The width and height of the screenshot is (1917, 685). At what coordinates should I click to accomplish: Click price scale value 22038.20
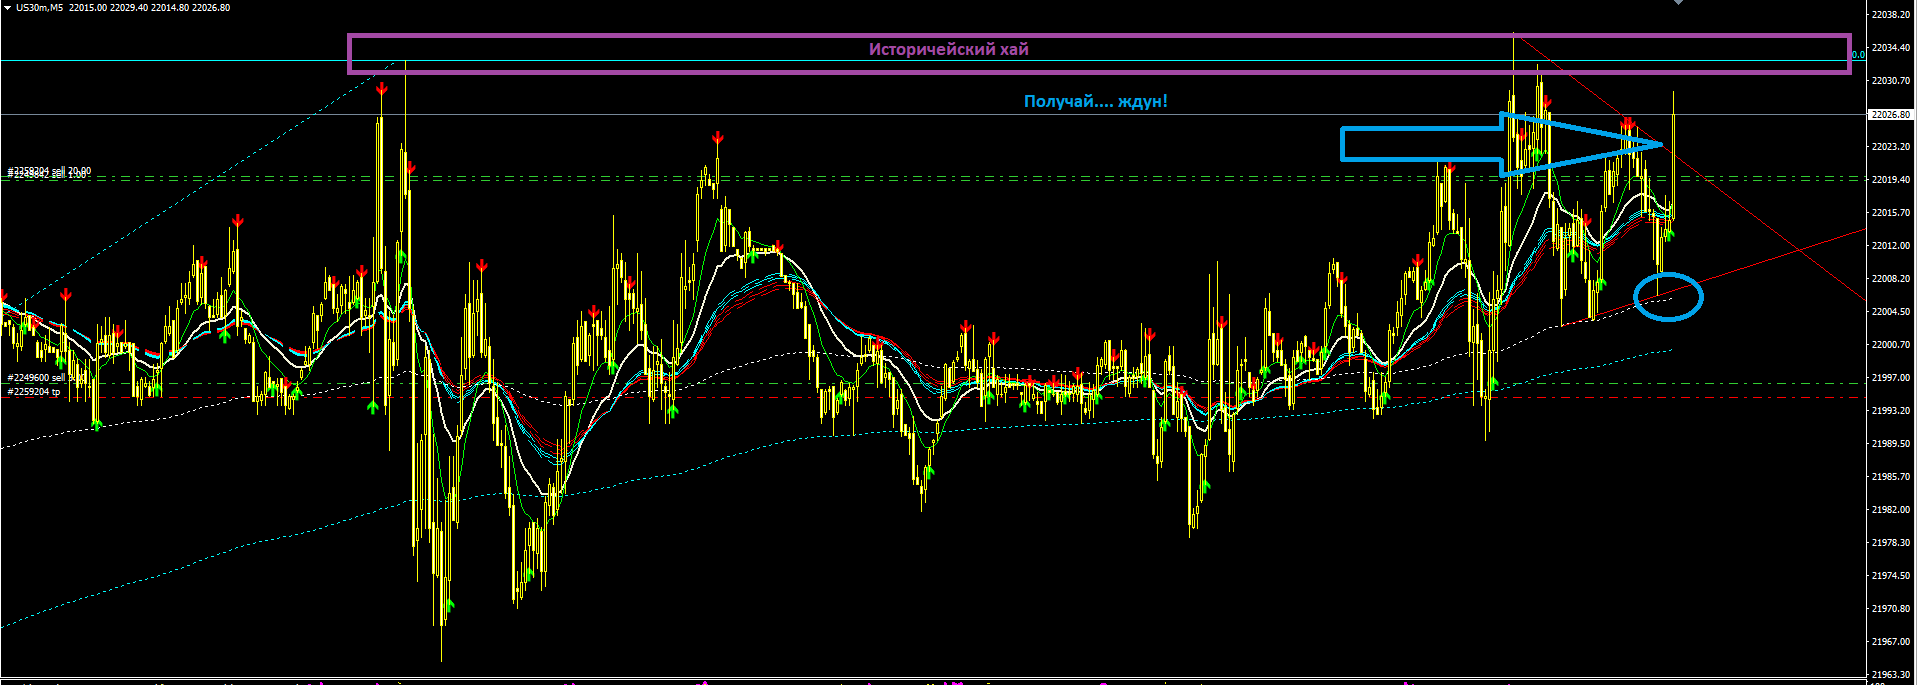1890,14
